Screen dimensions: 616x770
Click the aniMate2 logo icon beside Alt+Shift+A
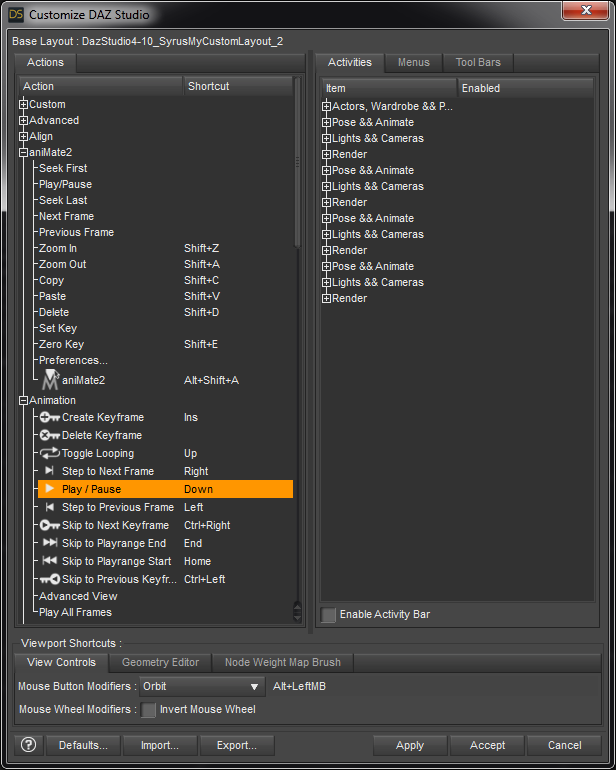[50, 380]
